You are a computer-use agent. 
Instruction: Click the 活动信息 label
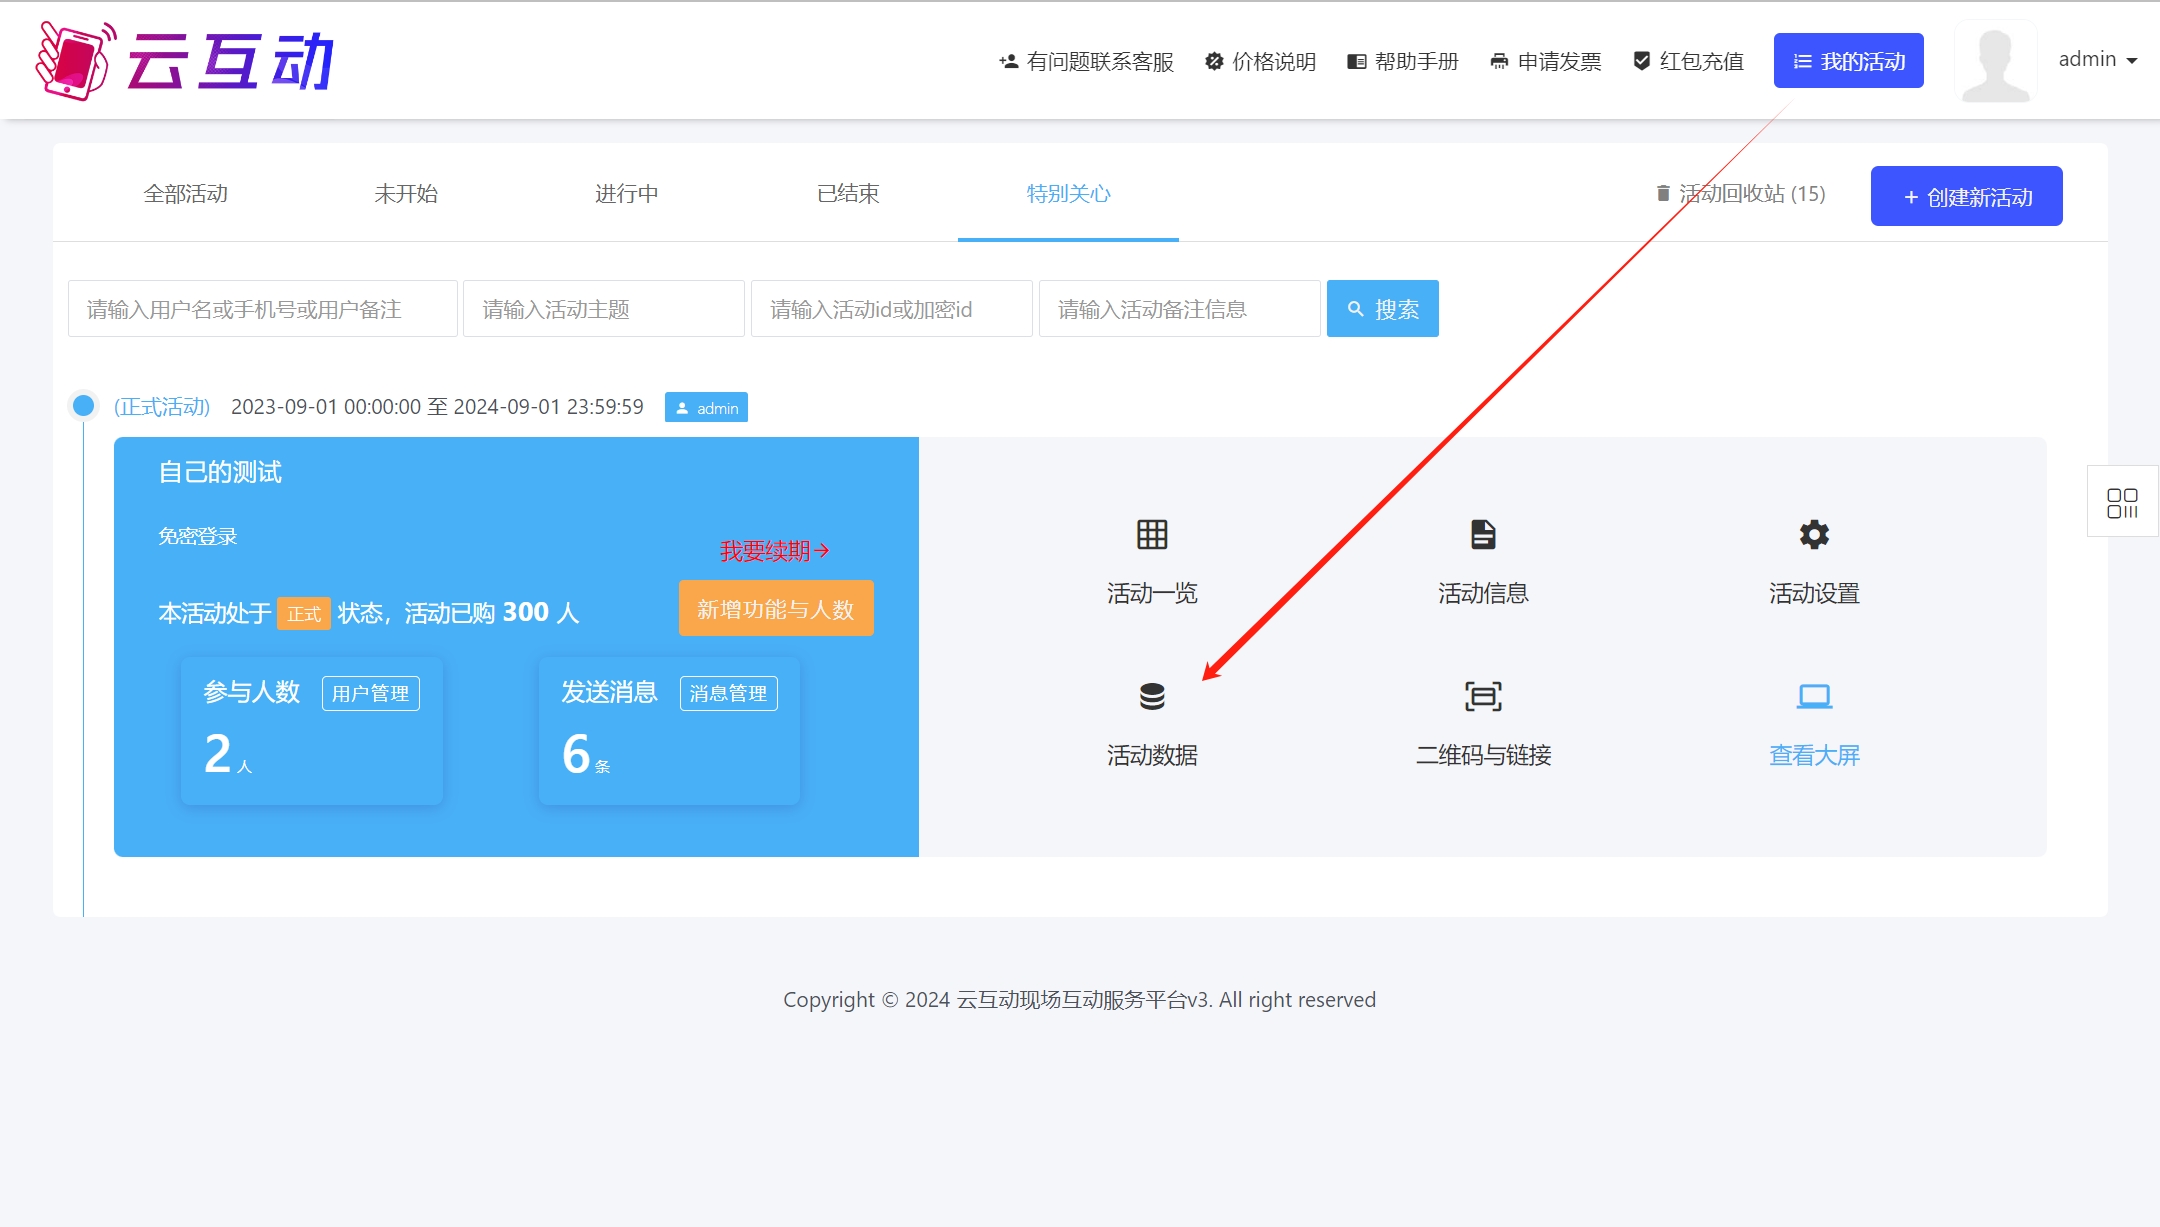[1483, 593]
